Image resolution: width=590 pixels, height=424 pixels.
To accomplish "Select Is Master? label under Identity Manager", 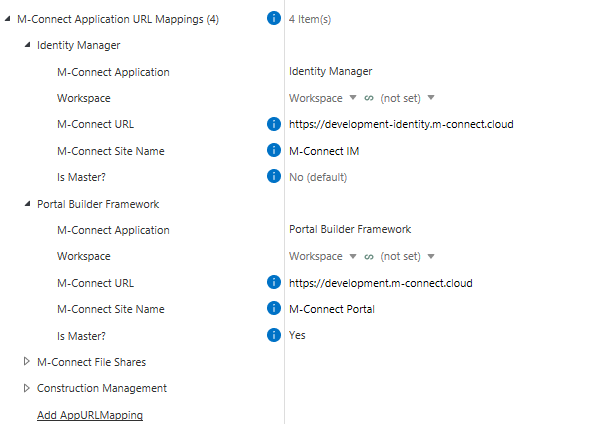I will [x=81, y=177].
